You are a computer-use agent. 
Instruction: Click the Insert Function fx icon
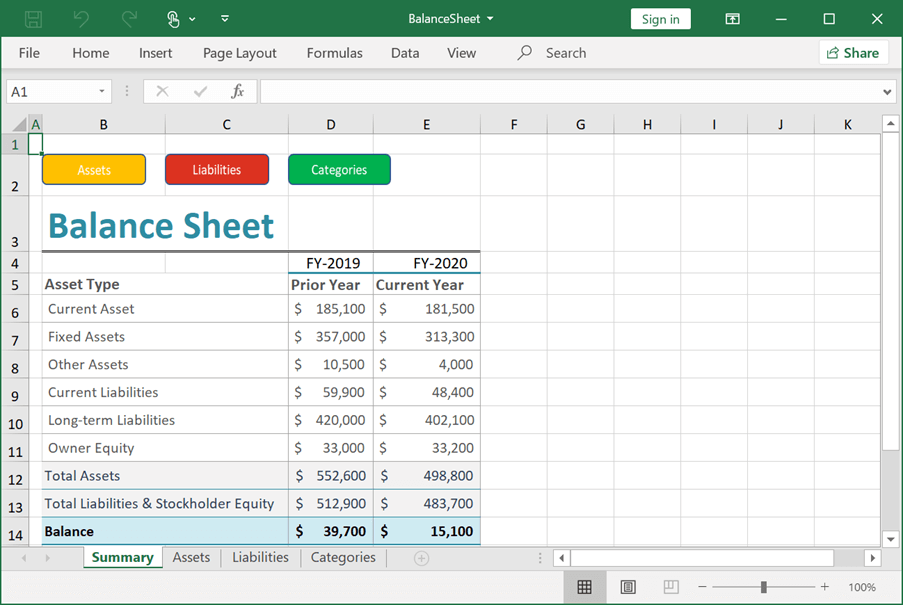(237, 92)
